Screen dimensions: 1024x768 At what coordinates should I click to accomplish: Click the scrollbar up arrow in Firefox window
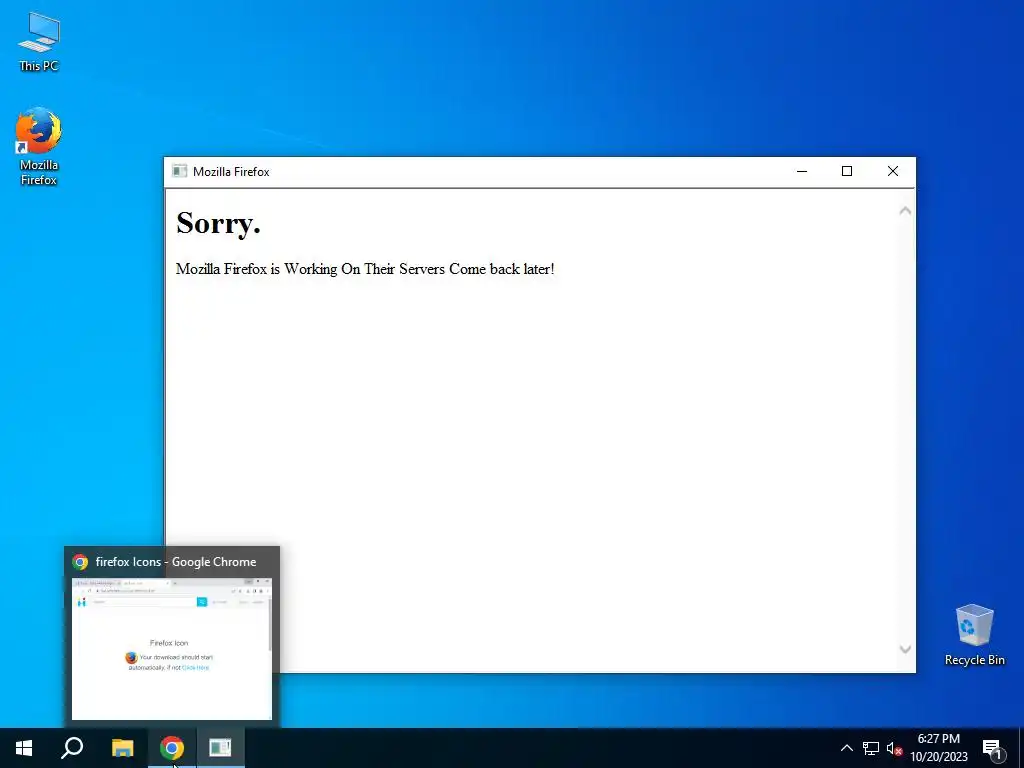click(x=905, y=210)
